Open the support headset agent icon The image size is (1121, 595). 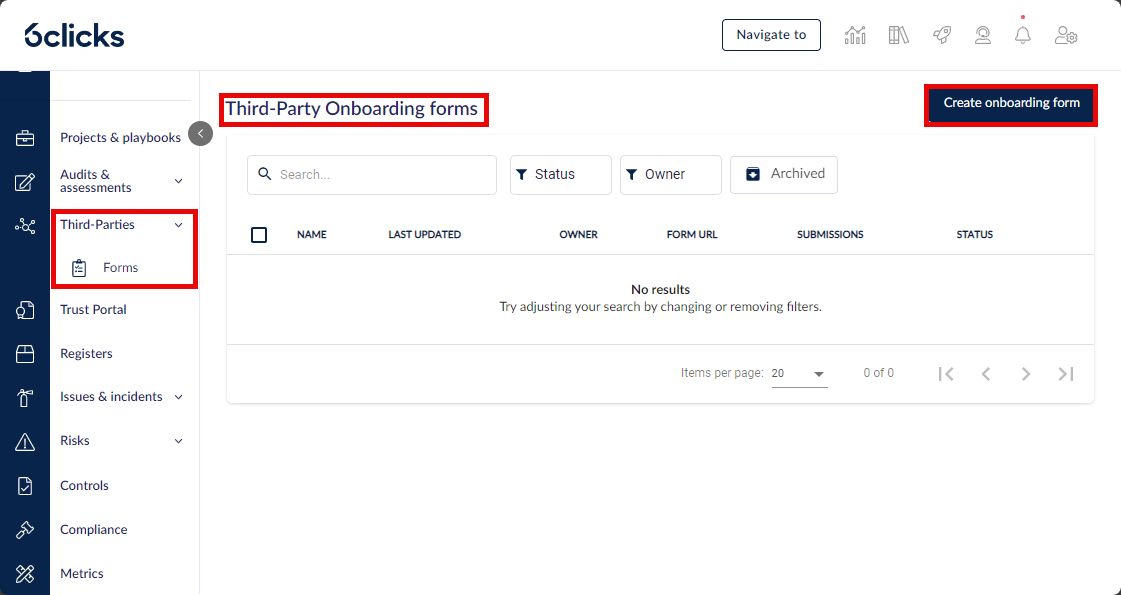coord(983,35)
